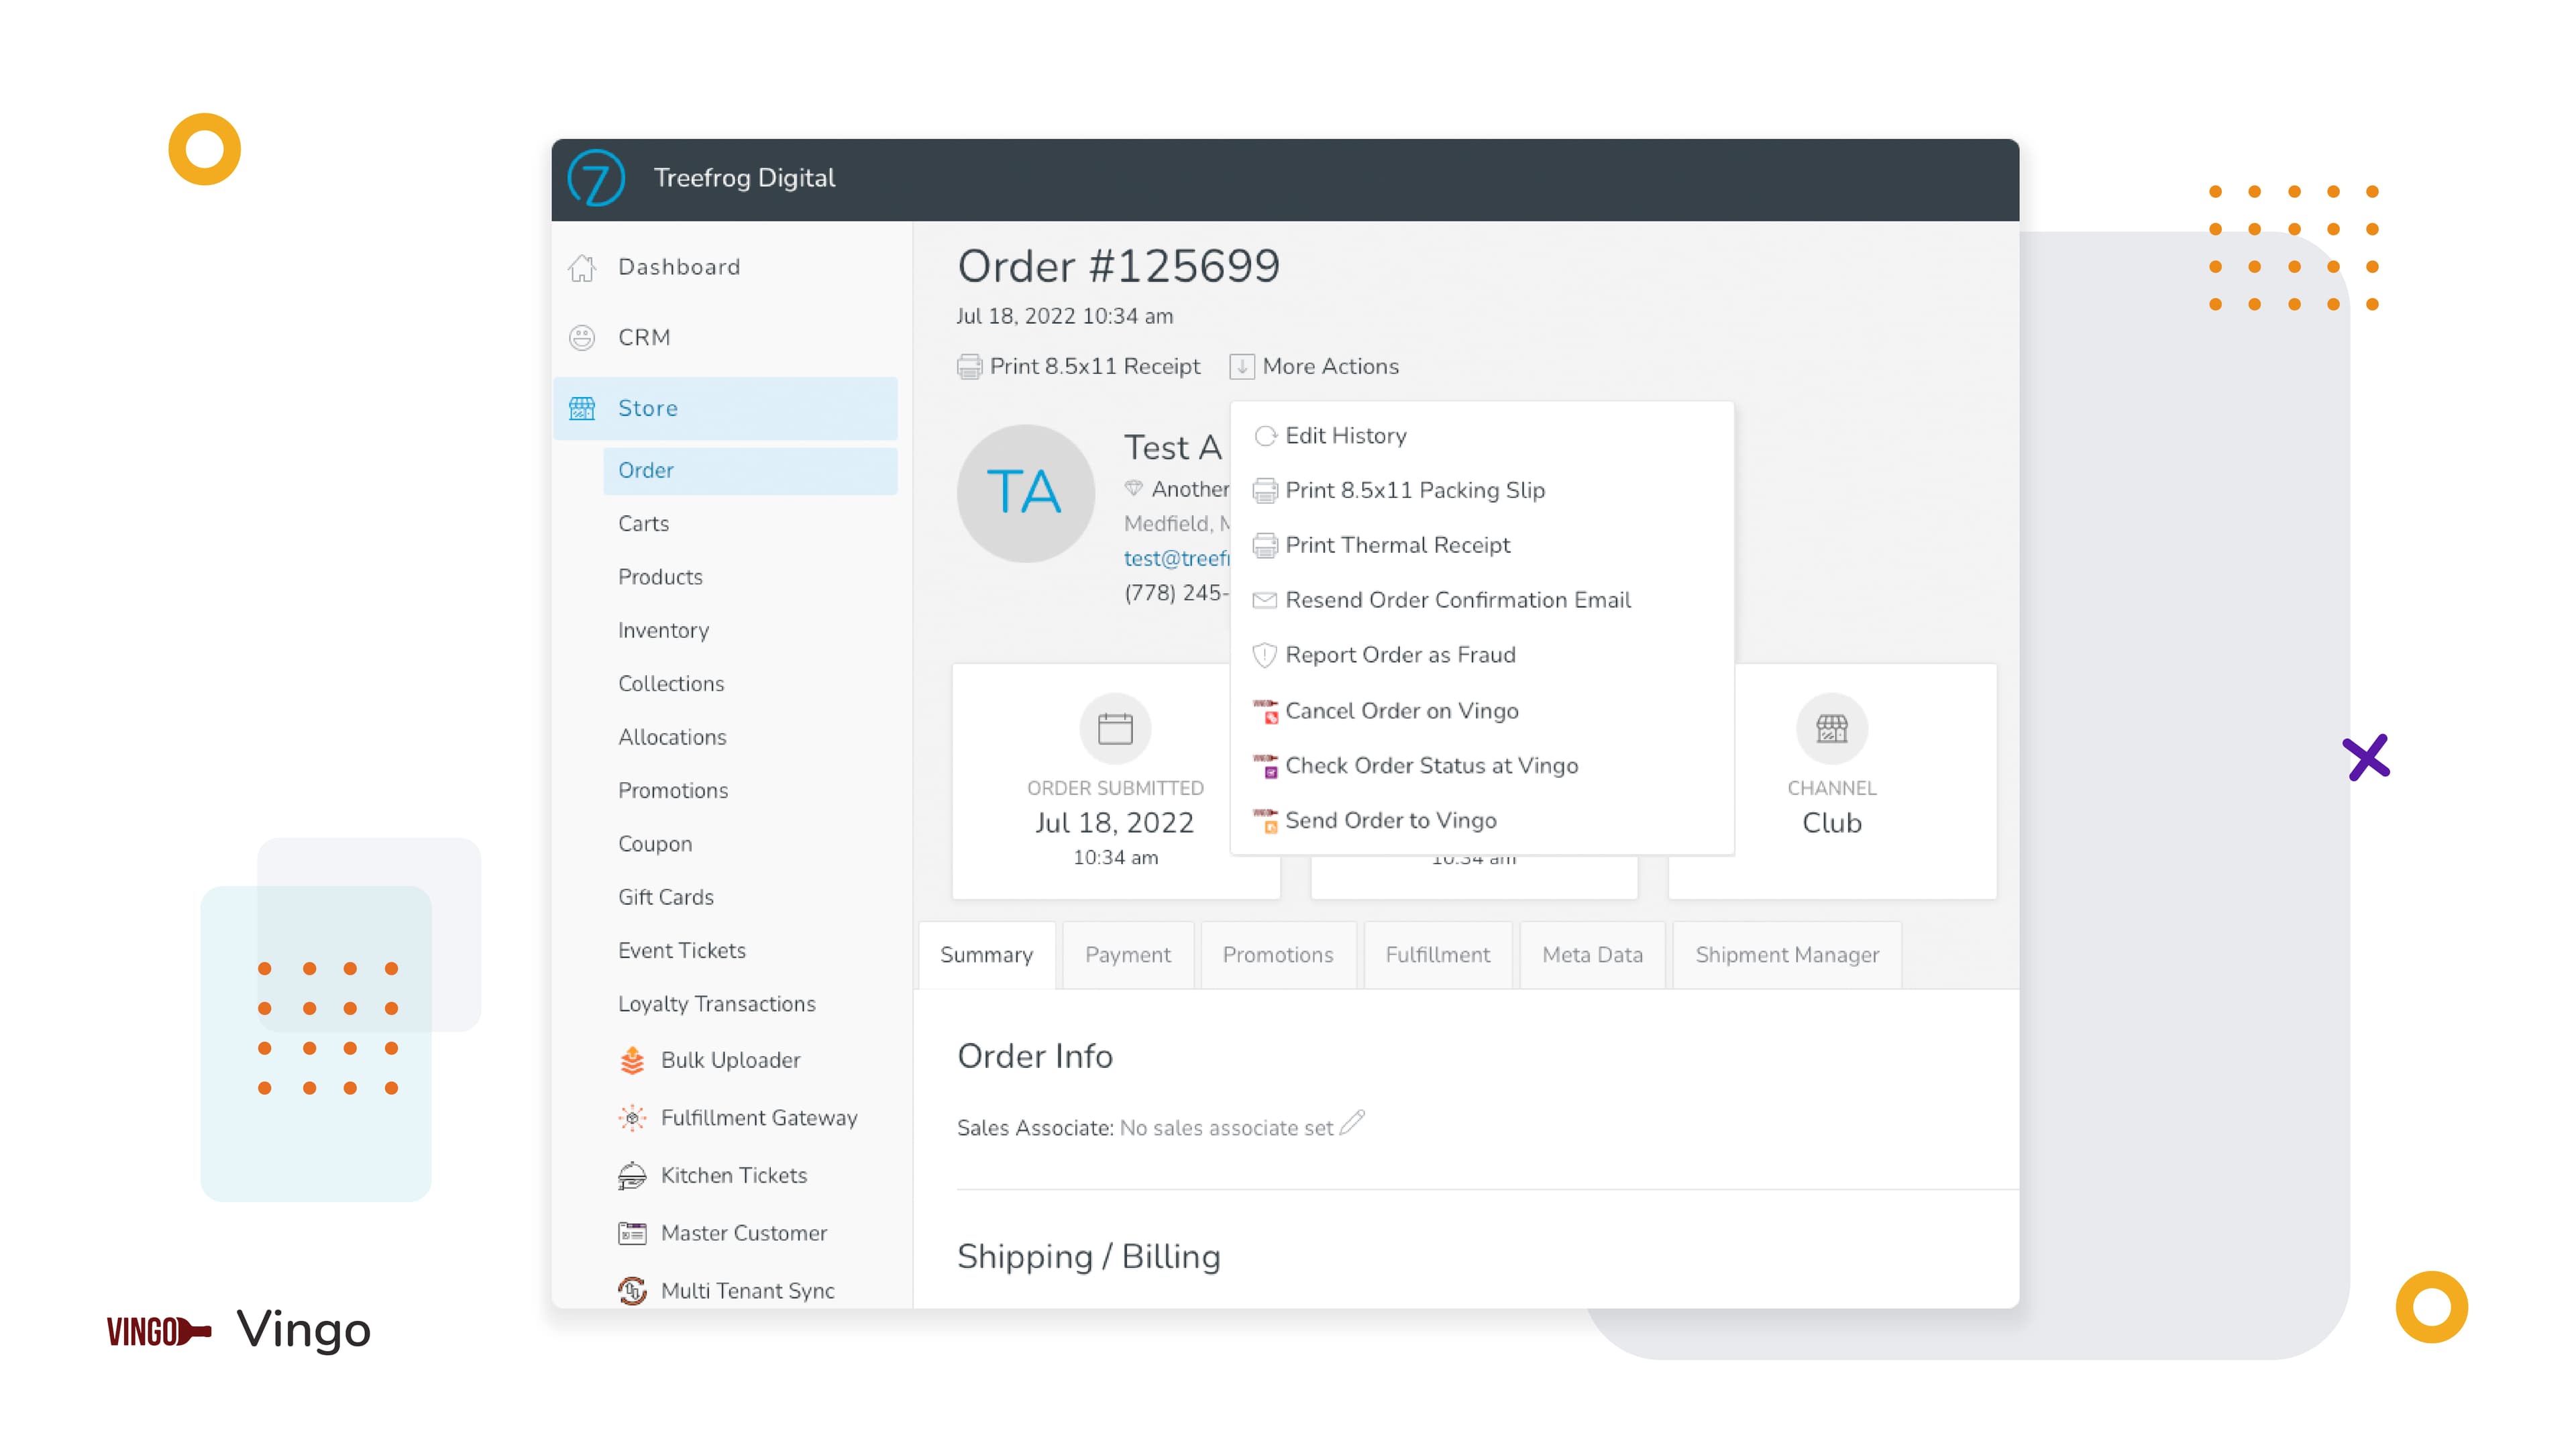Open the Promotions tab
Image resolution: width=2576 pixels, height=1449 pixels.
tap(1277, 955)
